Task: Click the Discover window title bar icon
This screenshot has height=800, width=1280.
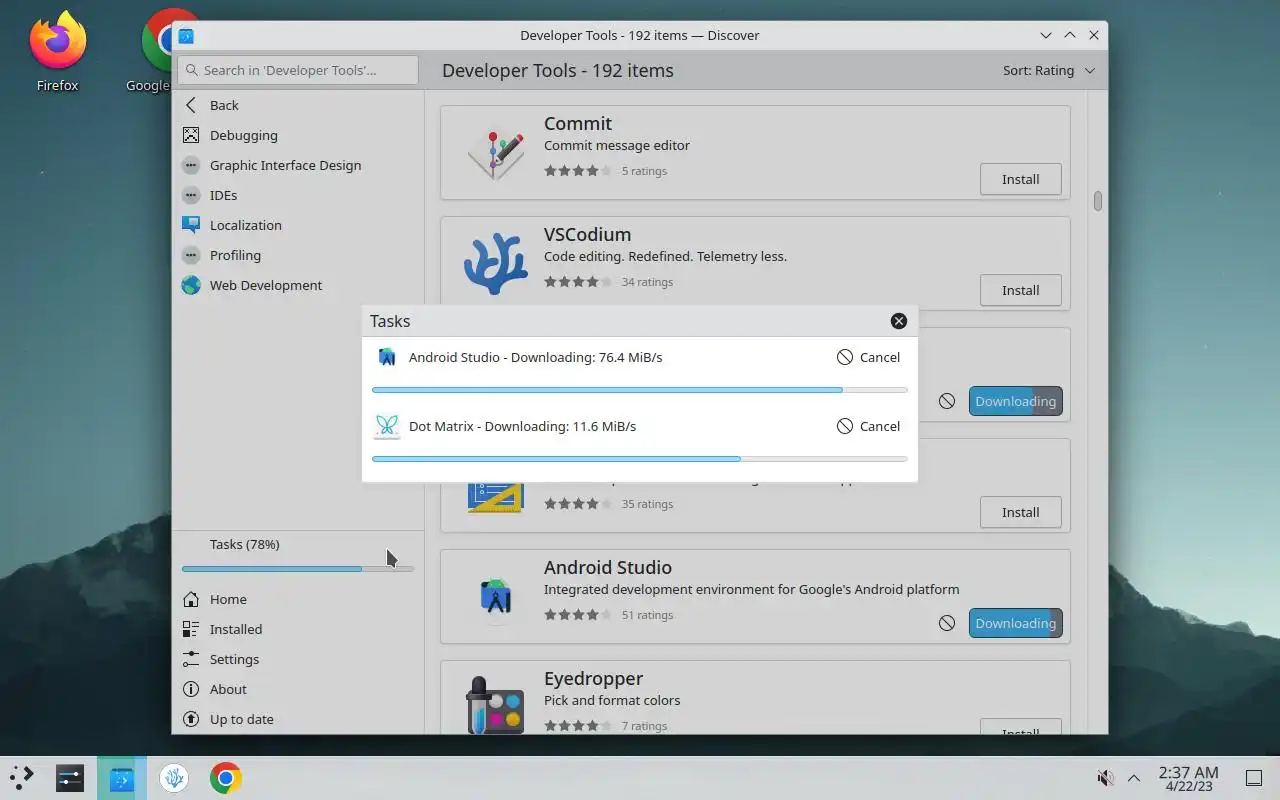Action: pos(186,35)
